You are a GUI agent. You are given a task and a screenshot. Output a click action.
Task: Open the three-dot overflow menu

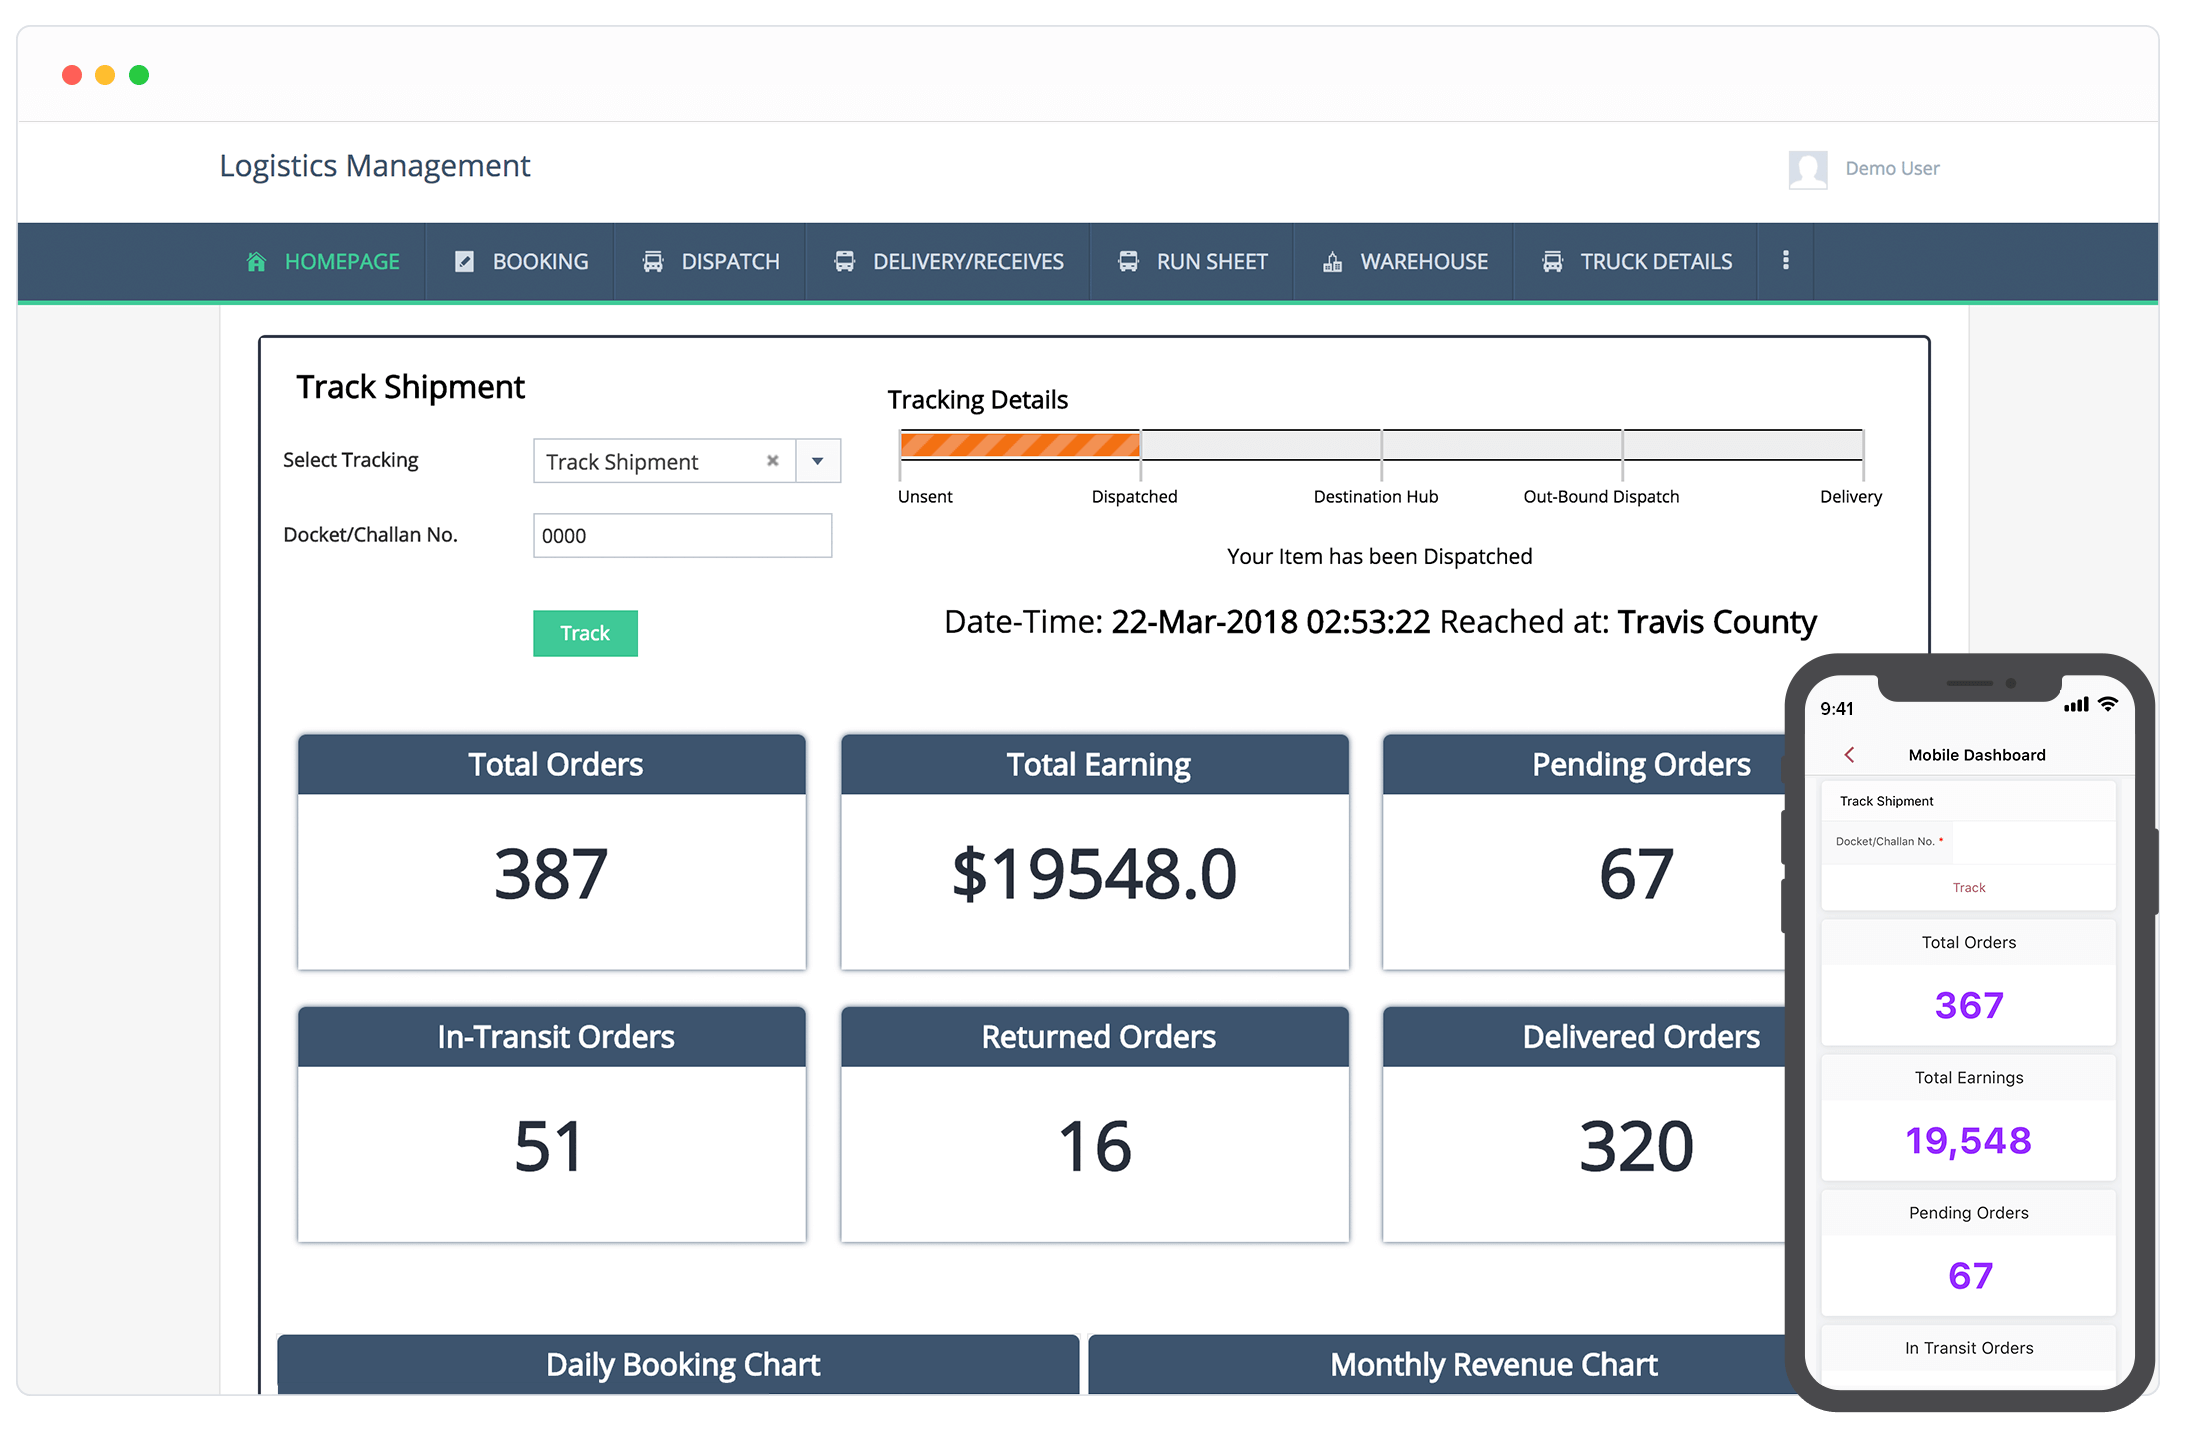(x=1785, y=261)
